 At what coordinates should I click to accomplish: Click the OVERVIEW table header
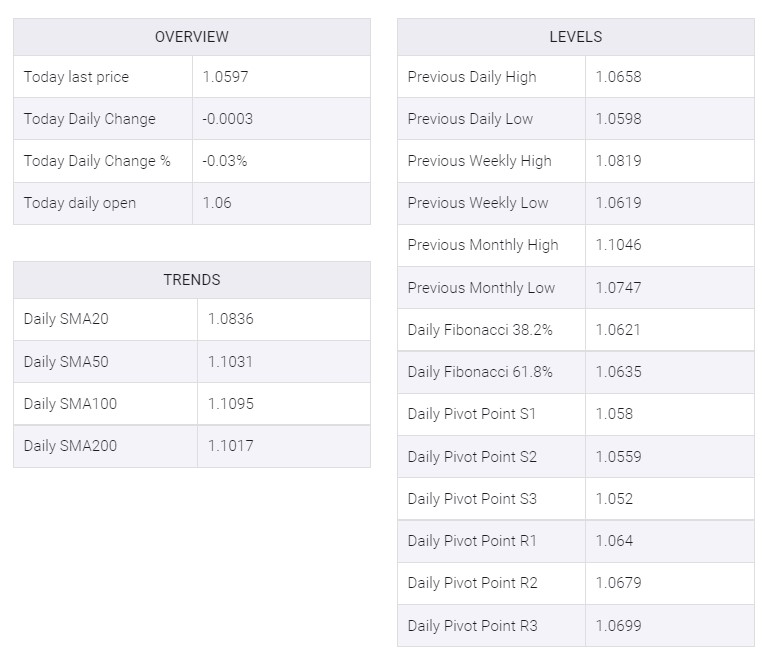click(192, 37)
